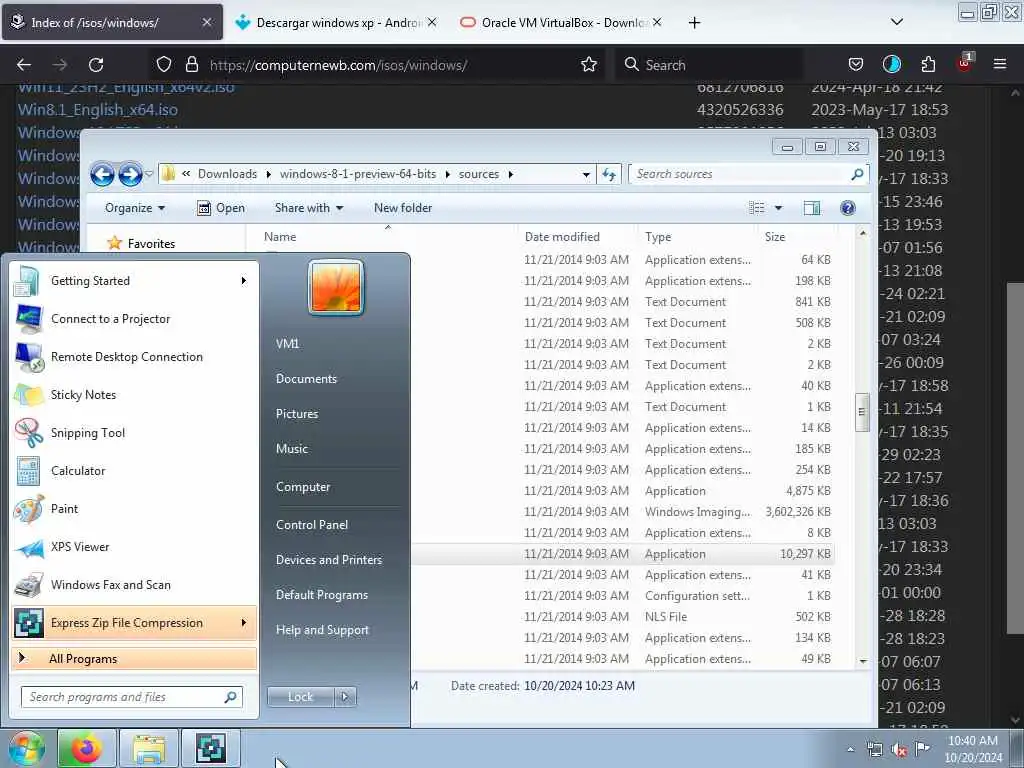1024x768 pixels.
Task: Switch to Oracle VM VirtualBox tab
Action: pyautogui.click(x=560, y=23)
